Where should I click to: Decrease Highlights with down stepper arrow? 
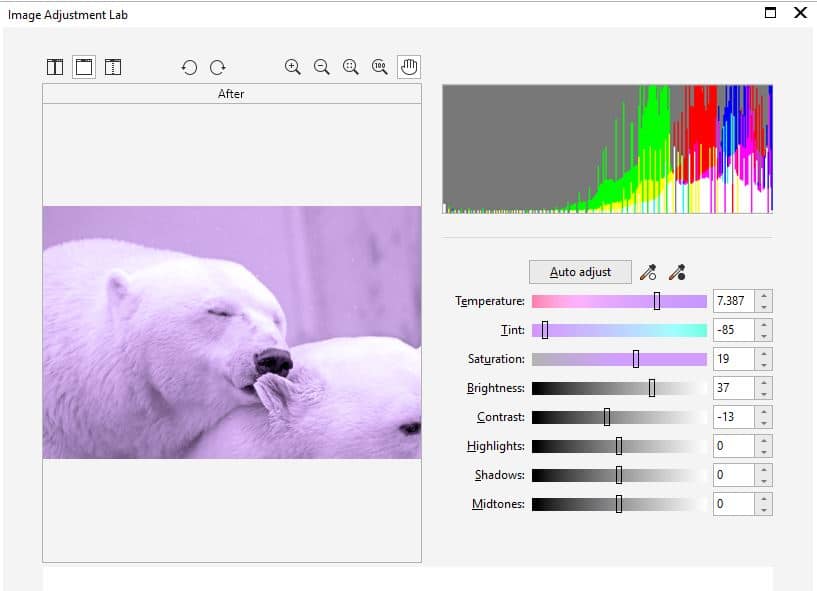pos(764,451)
